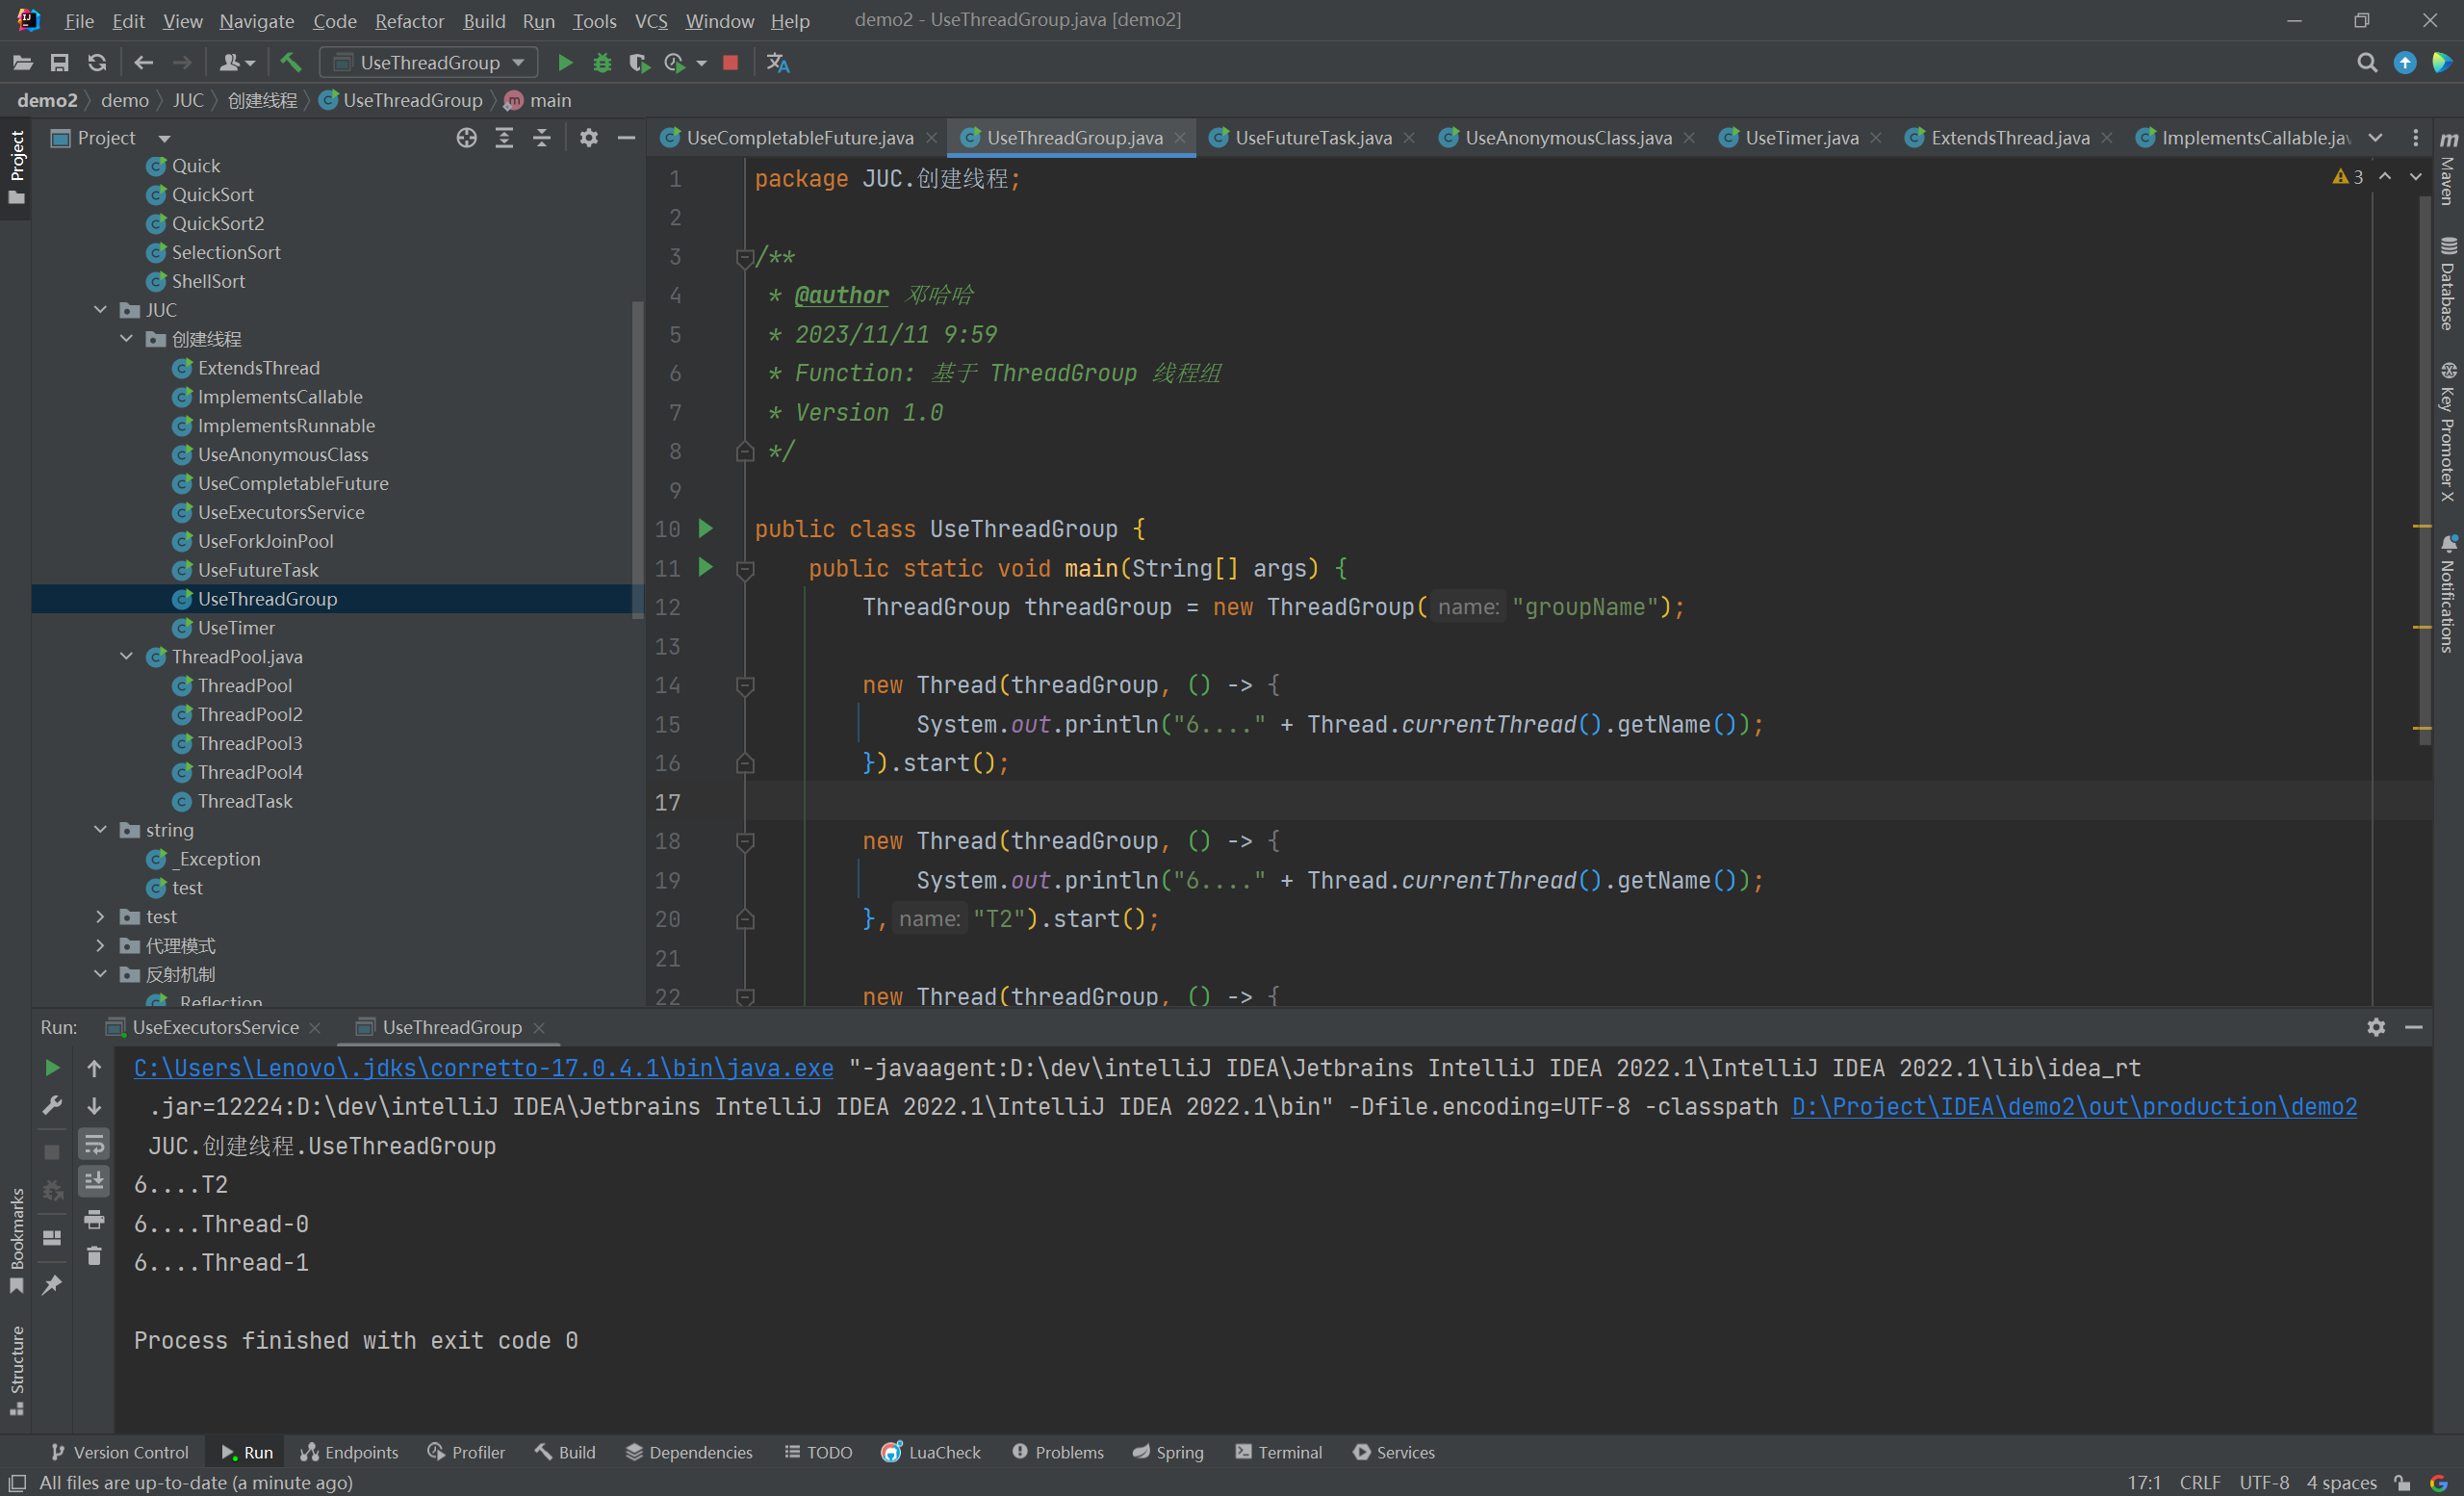
Task: Click the demo2 production classpath link
Action: coord(2074,1106)
